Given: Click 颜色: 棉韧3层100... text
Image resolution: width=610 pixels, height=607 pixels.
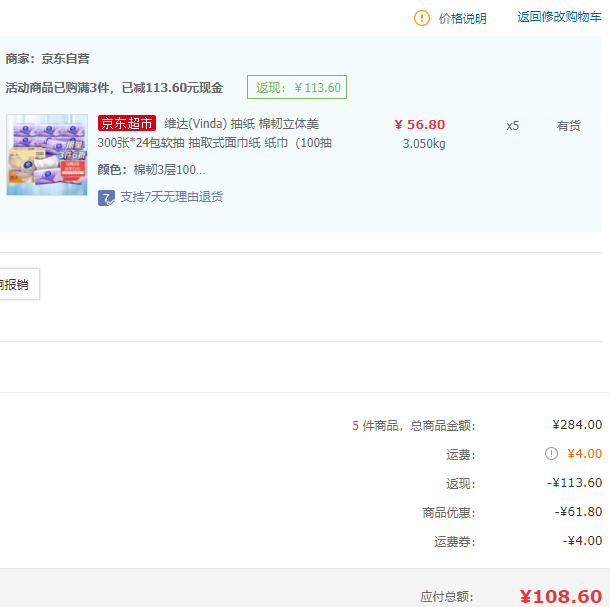Looking at the screenshot, I should click(151, 170).
